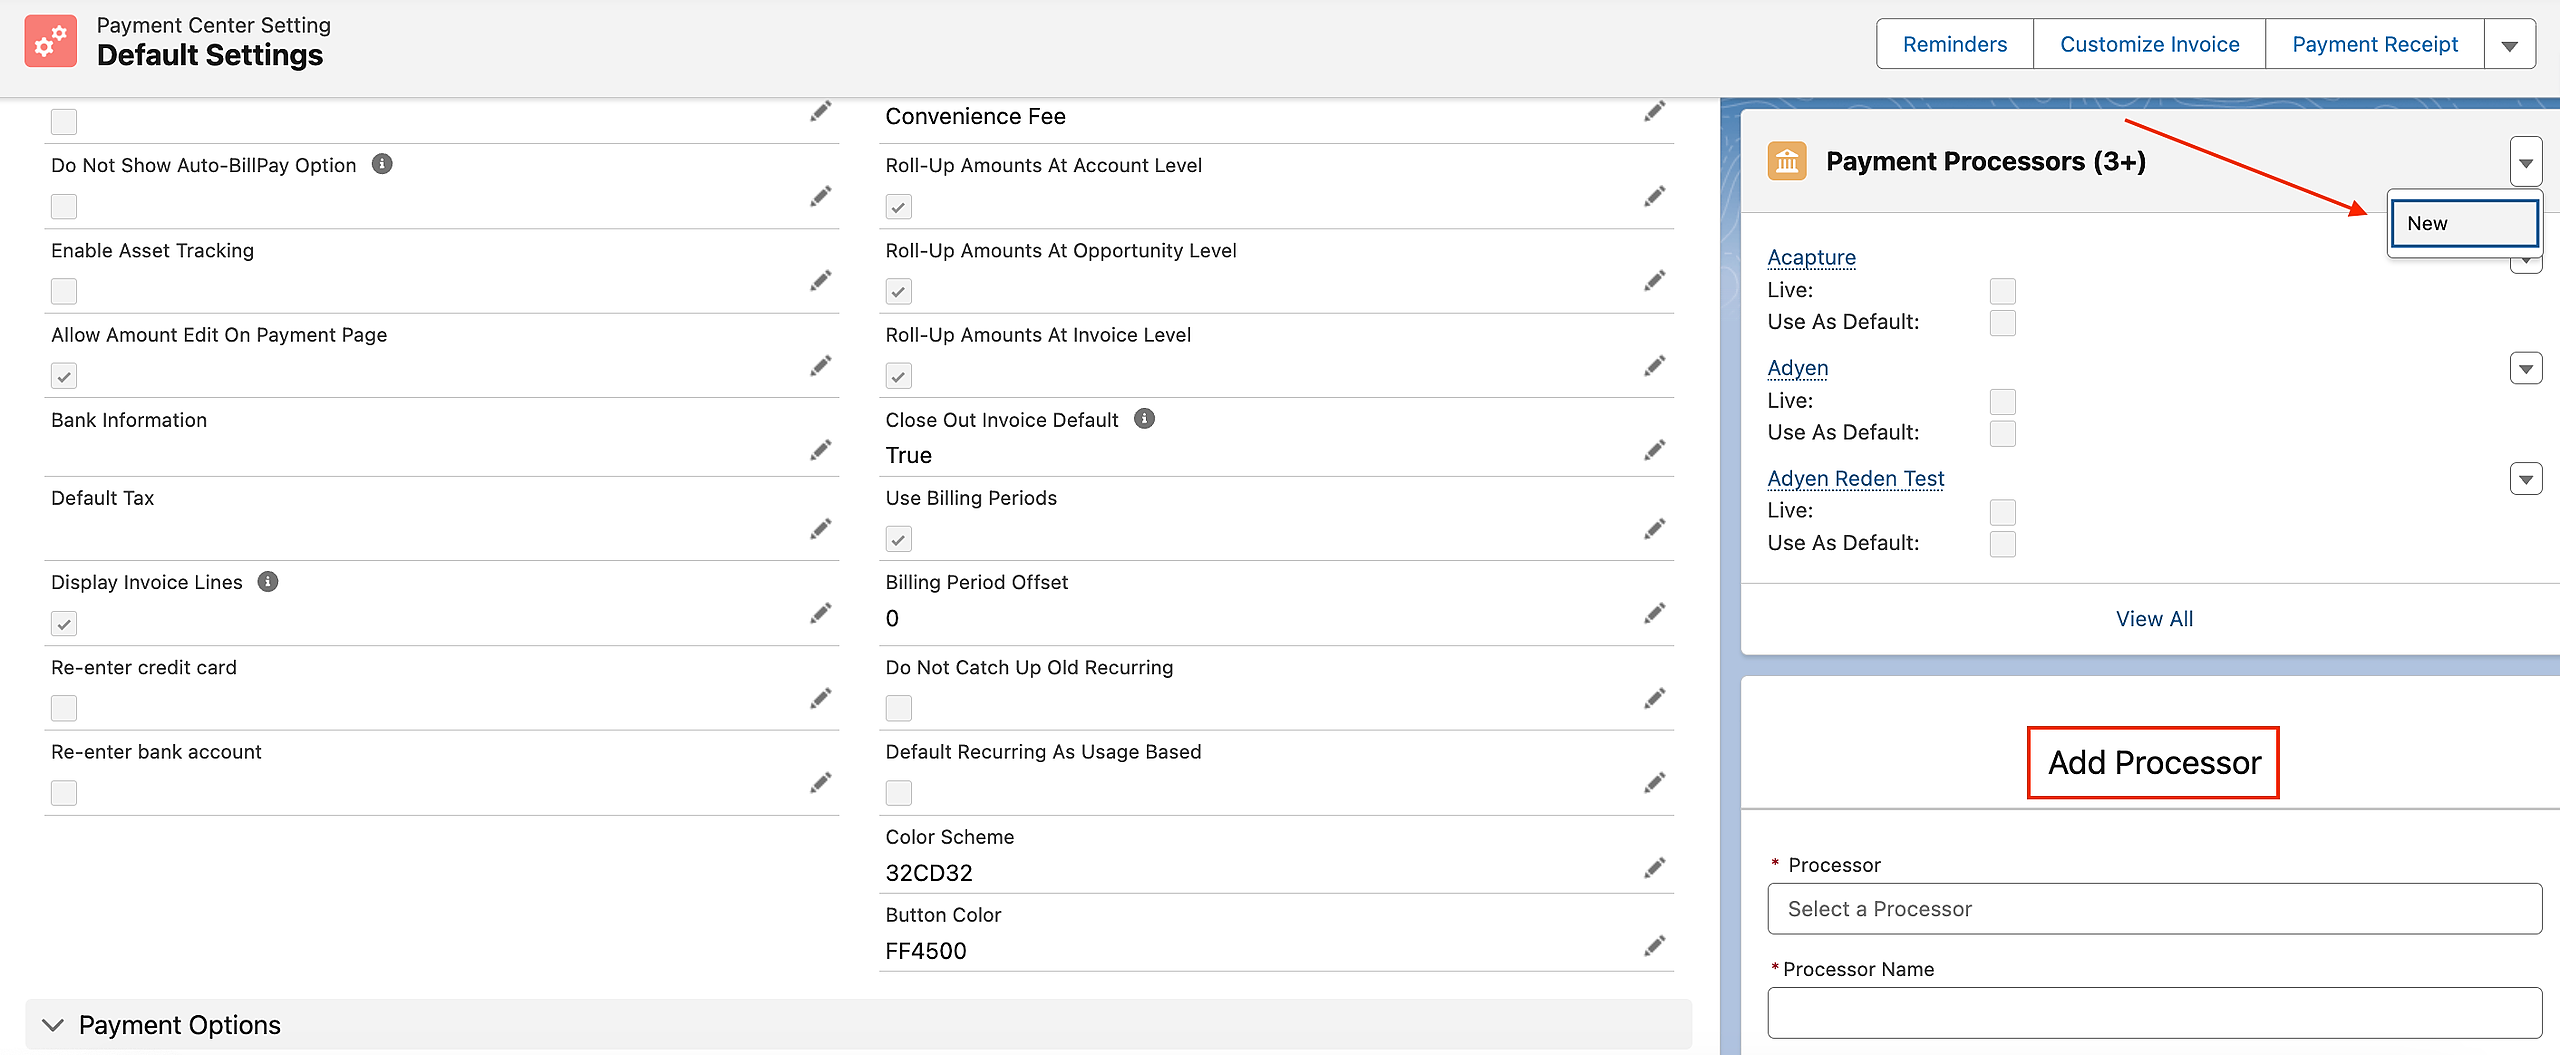
Task: Toggle the Use Billing Periods checkbox
Action: [898, 540]
